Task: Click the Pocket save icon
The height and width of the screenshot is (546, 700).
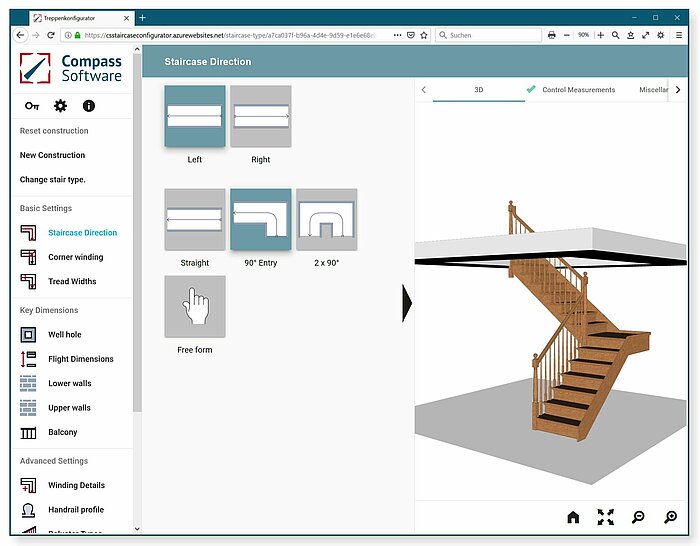Action: click(x=411, y=35)
